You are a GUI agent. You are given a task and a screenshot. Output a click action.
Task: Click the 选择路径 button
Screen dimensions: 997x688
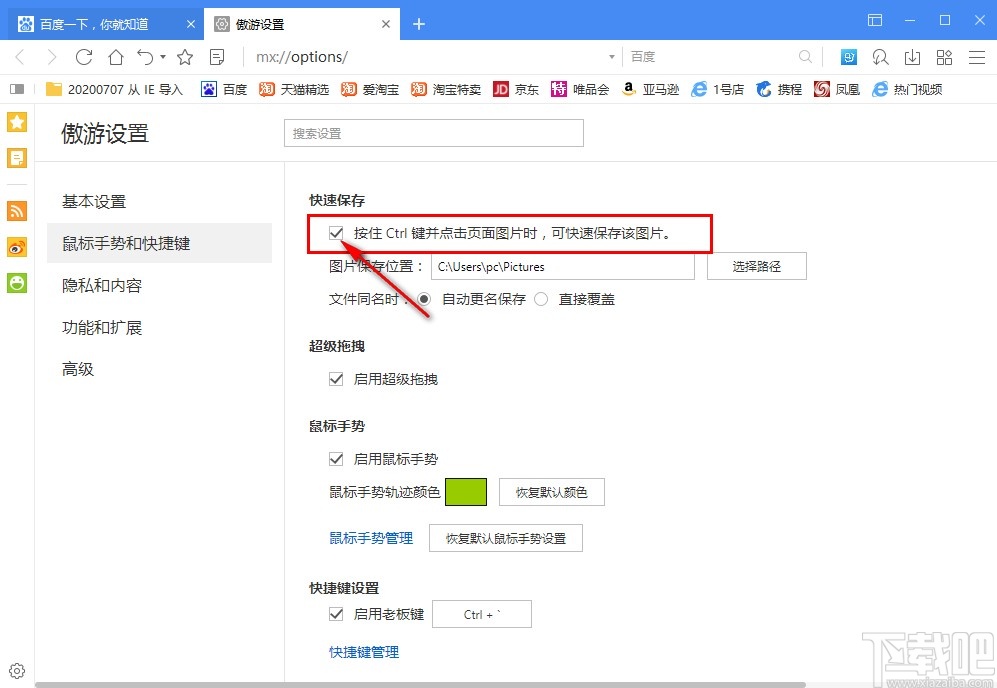756,266
